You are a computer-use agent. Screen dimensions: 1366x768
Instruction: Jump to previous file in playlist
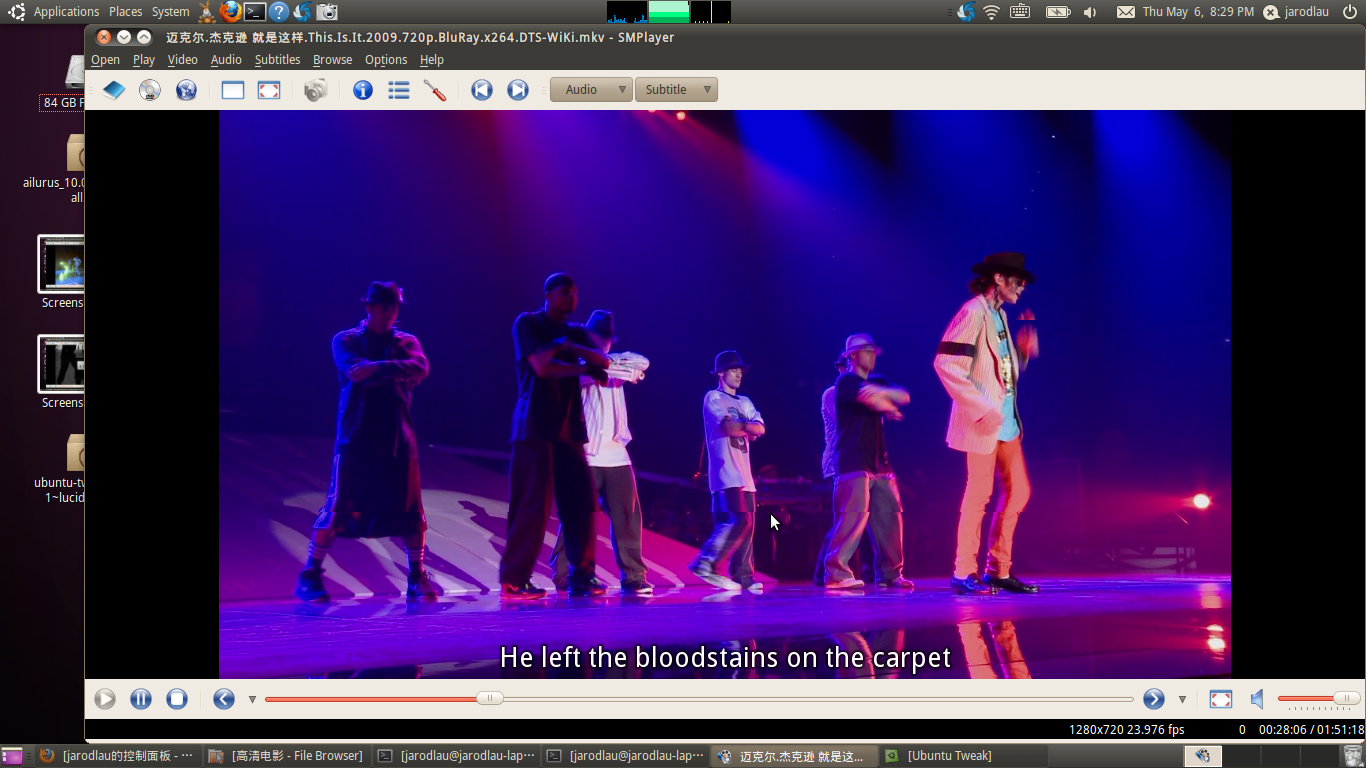click(x=482, y=90)
